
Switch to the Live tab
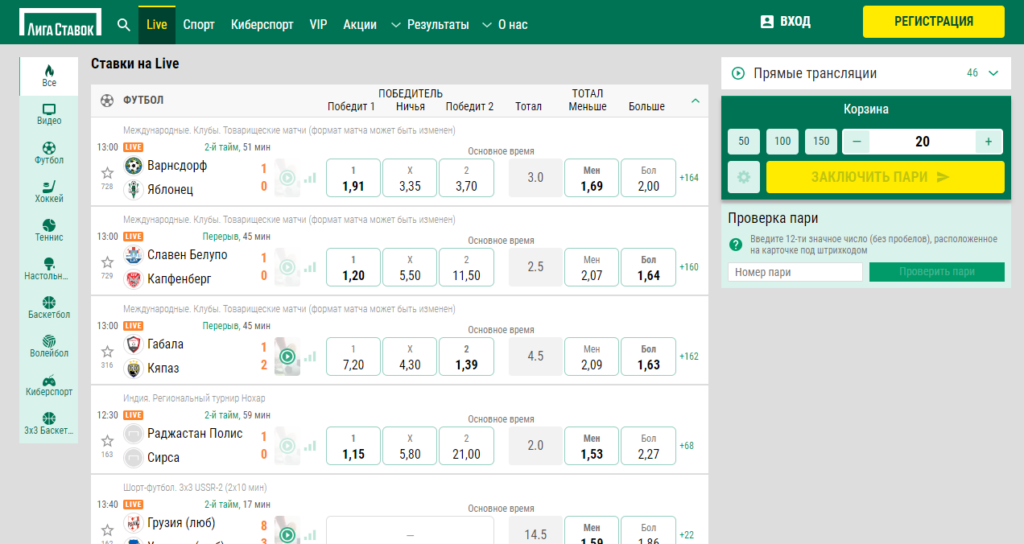(157, 25)
